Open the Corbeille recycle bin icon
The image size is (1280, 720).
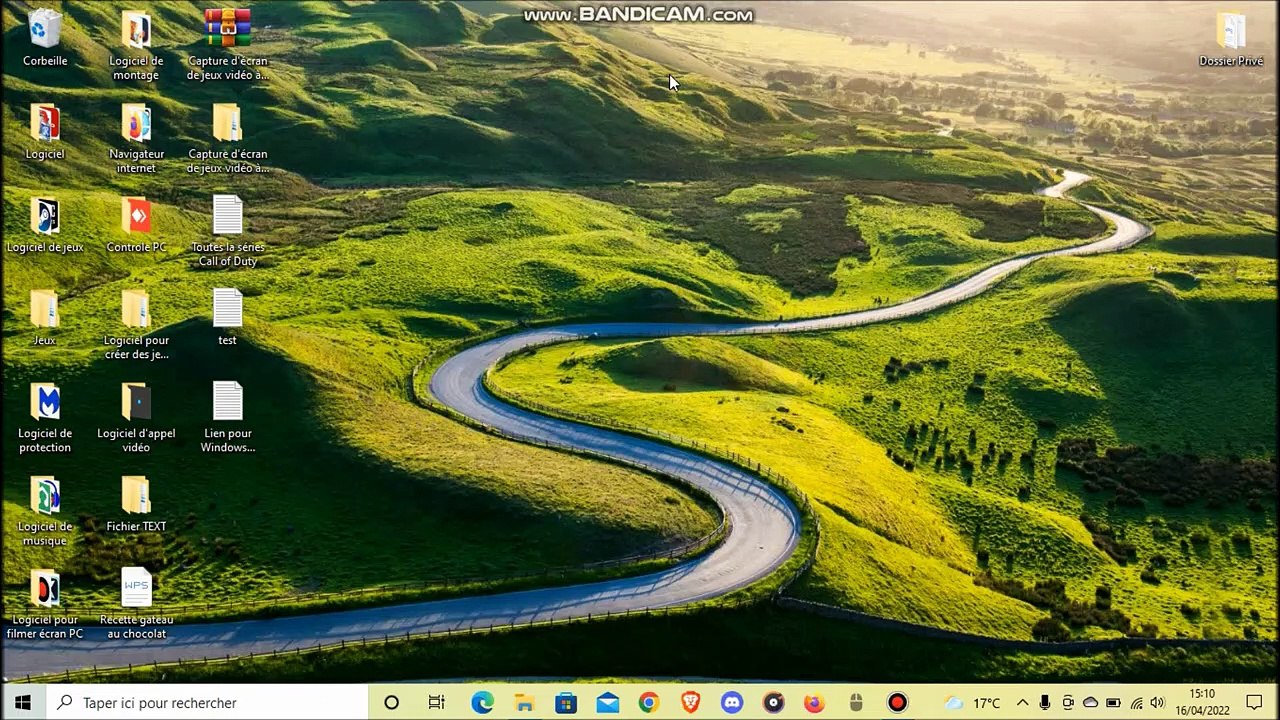[x=45, y=38]
